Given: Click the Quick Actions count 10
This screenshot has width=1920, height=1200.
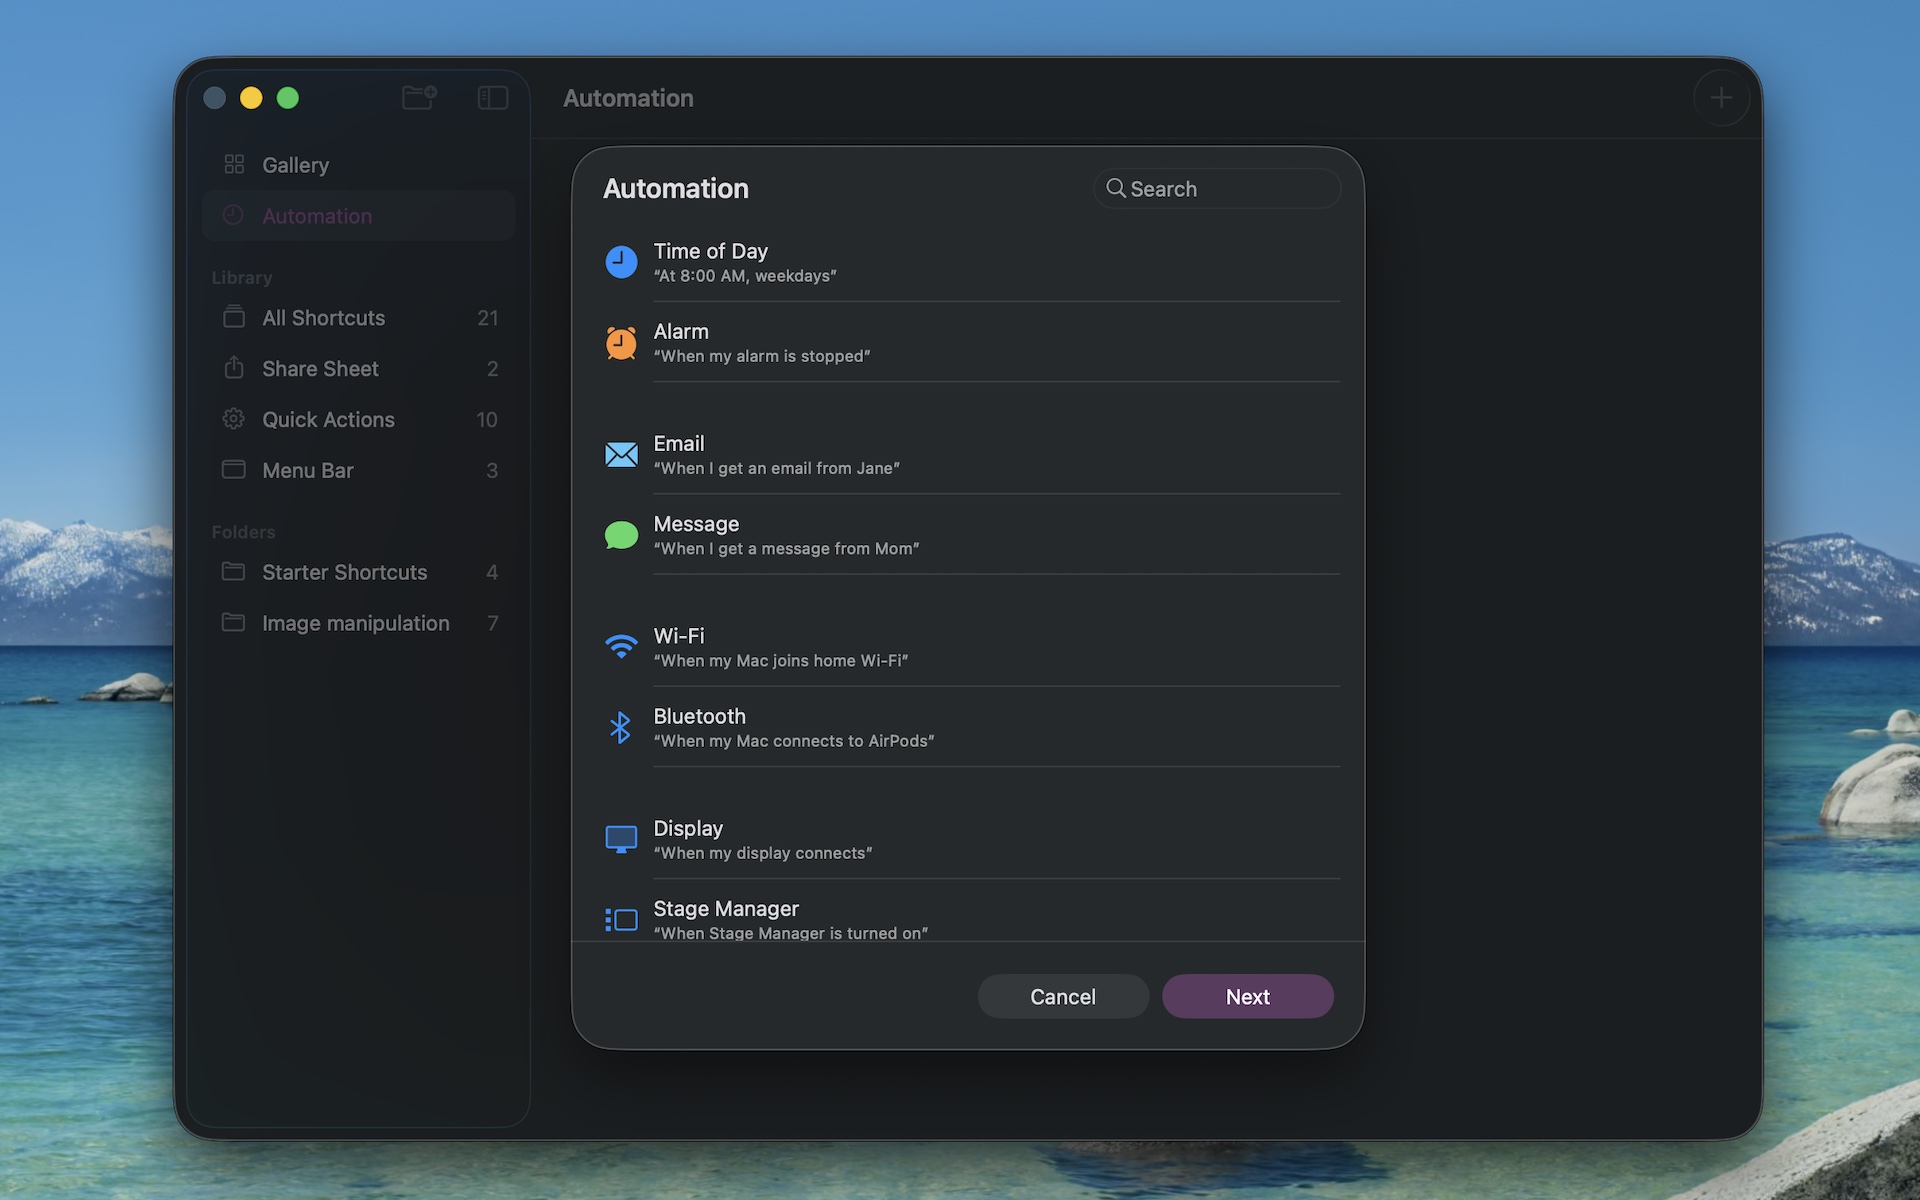Looking at the screenshot, I should [x=487, y=420].
